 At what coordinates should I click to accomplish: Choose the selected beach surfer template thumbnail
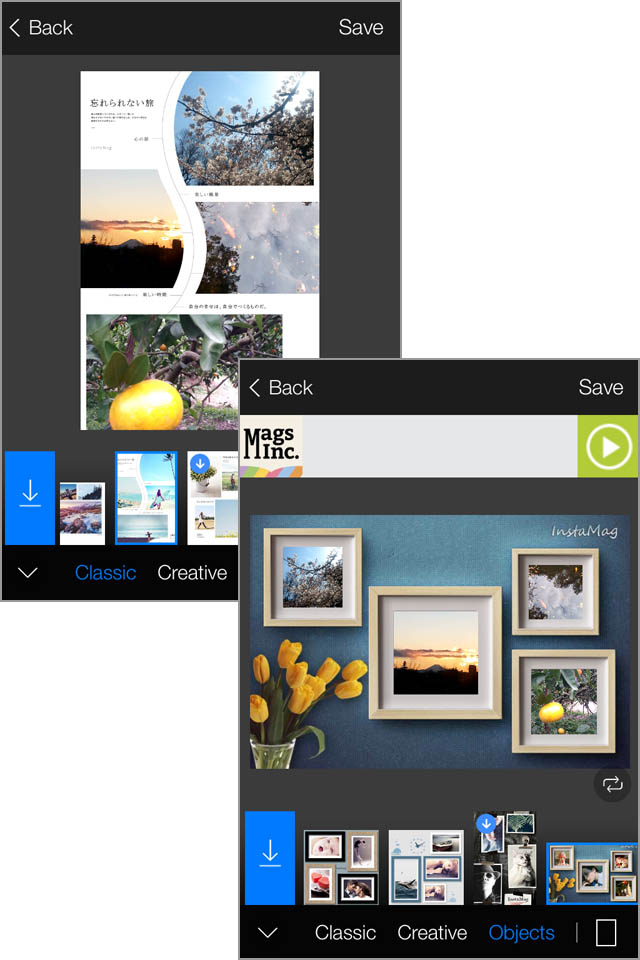[146, 498]
